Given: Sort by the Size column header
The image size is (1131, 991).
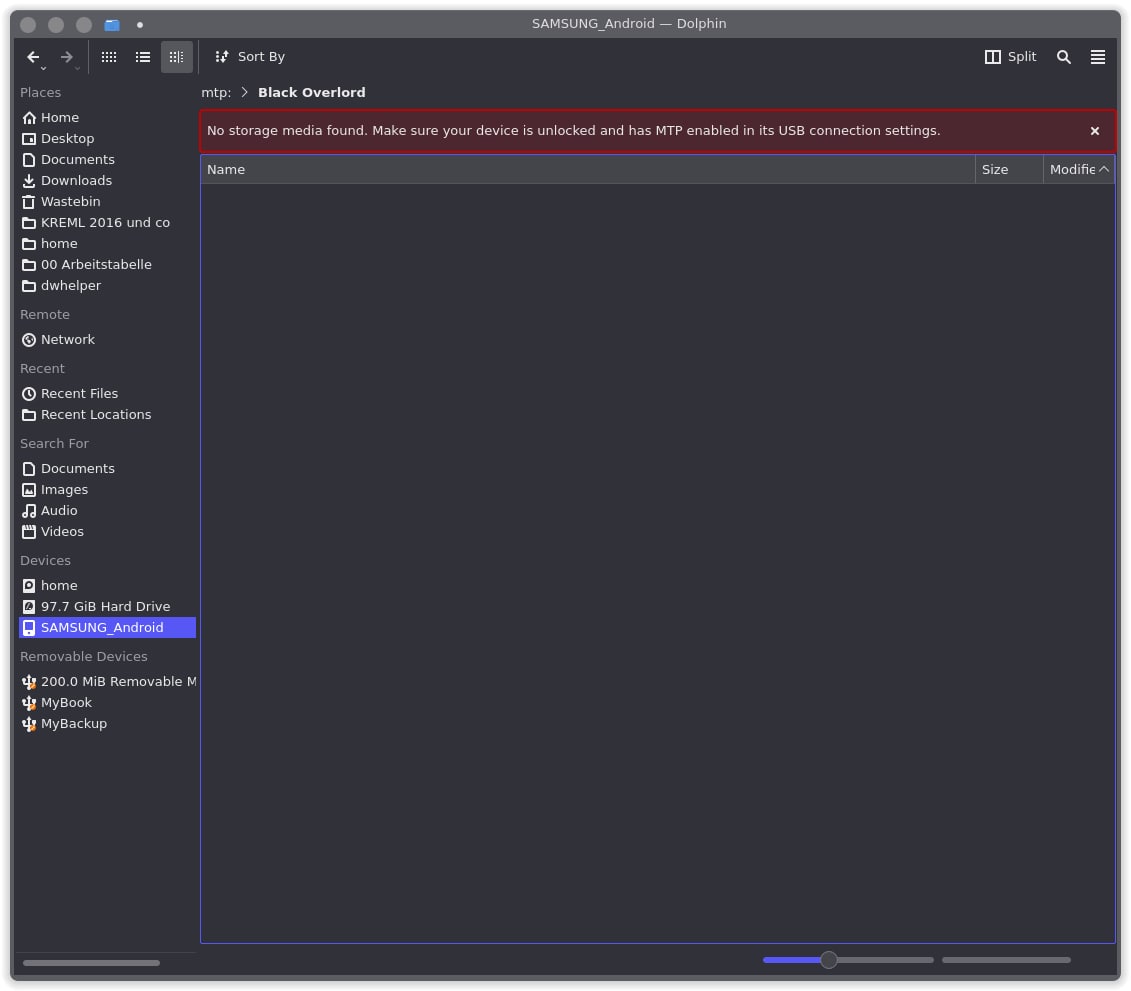Looking at the screenshot, I should click(x=1008, y=169).
